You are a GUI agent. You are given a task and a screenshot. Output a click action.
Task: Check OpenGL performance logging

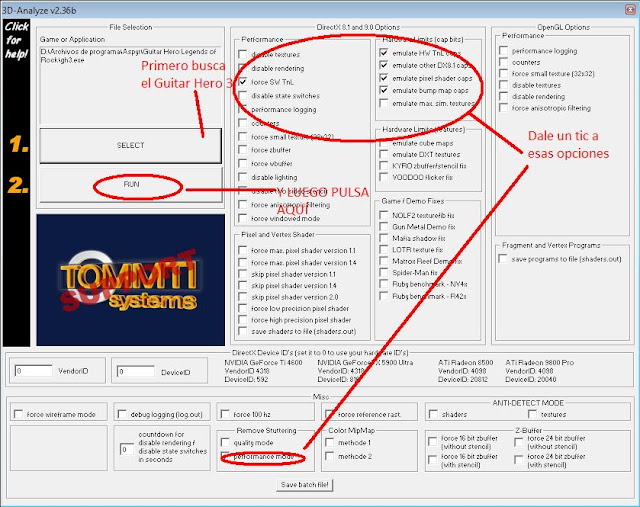point(504,51)
